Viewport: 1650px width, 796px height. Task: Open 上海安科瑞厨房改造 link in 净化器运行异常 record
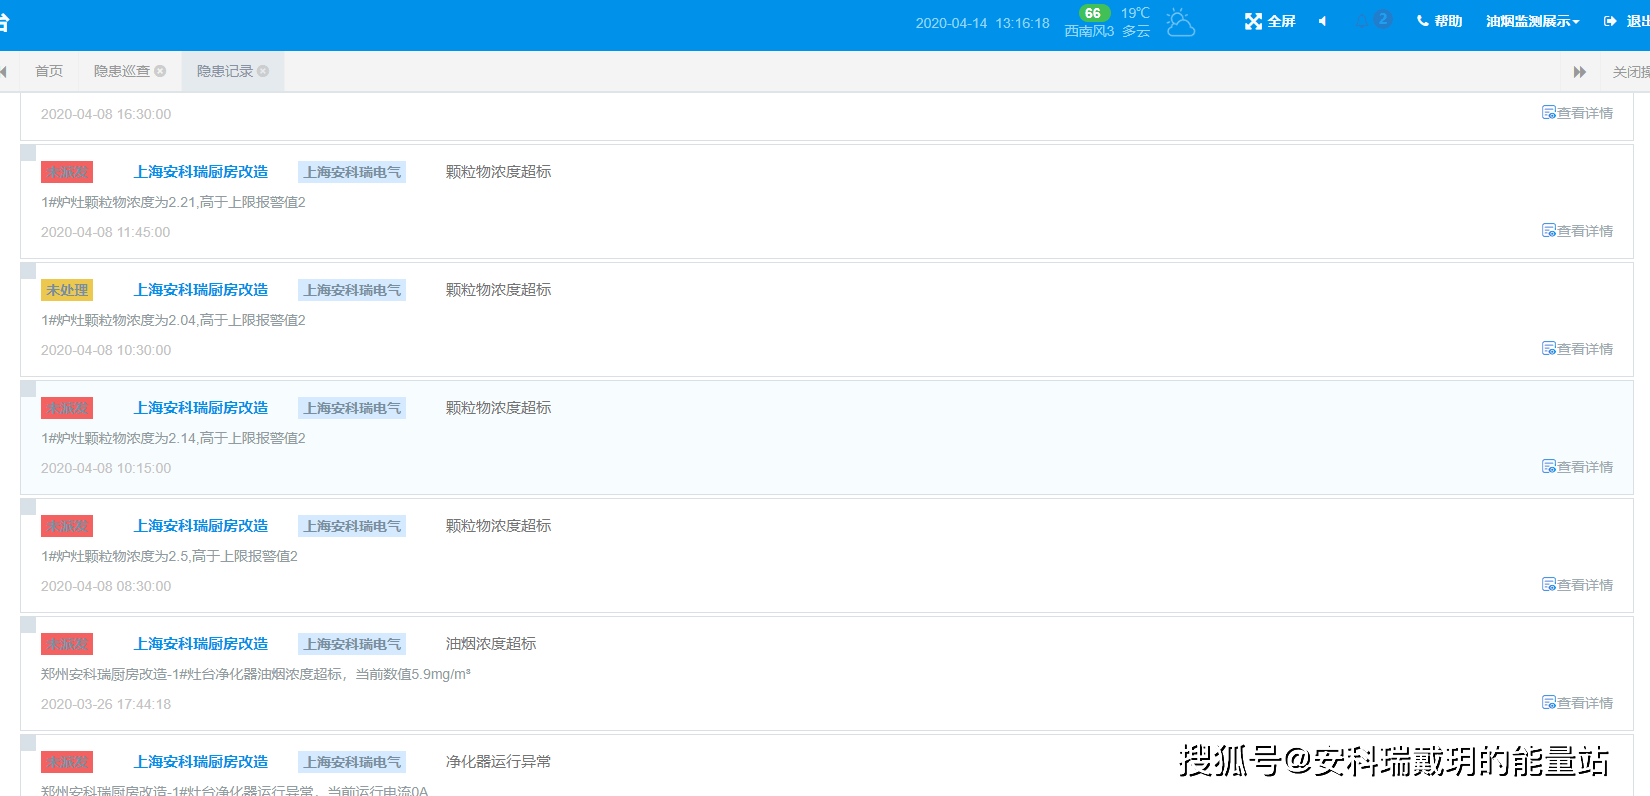click(201, 762)
